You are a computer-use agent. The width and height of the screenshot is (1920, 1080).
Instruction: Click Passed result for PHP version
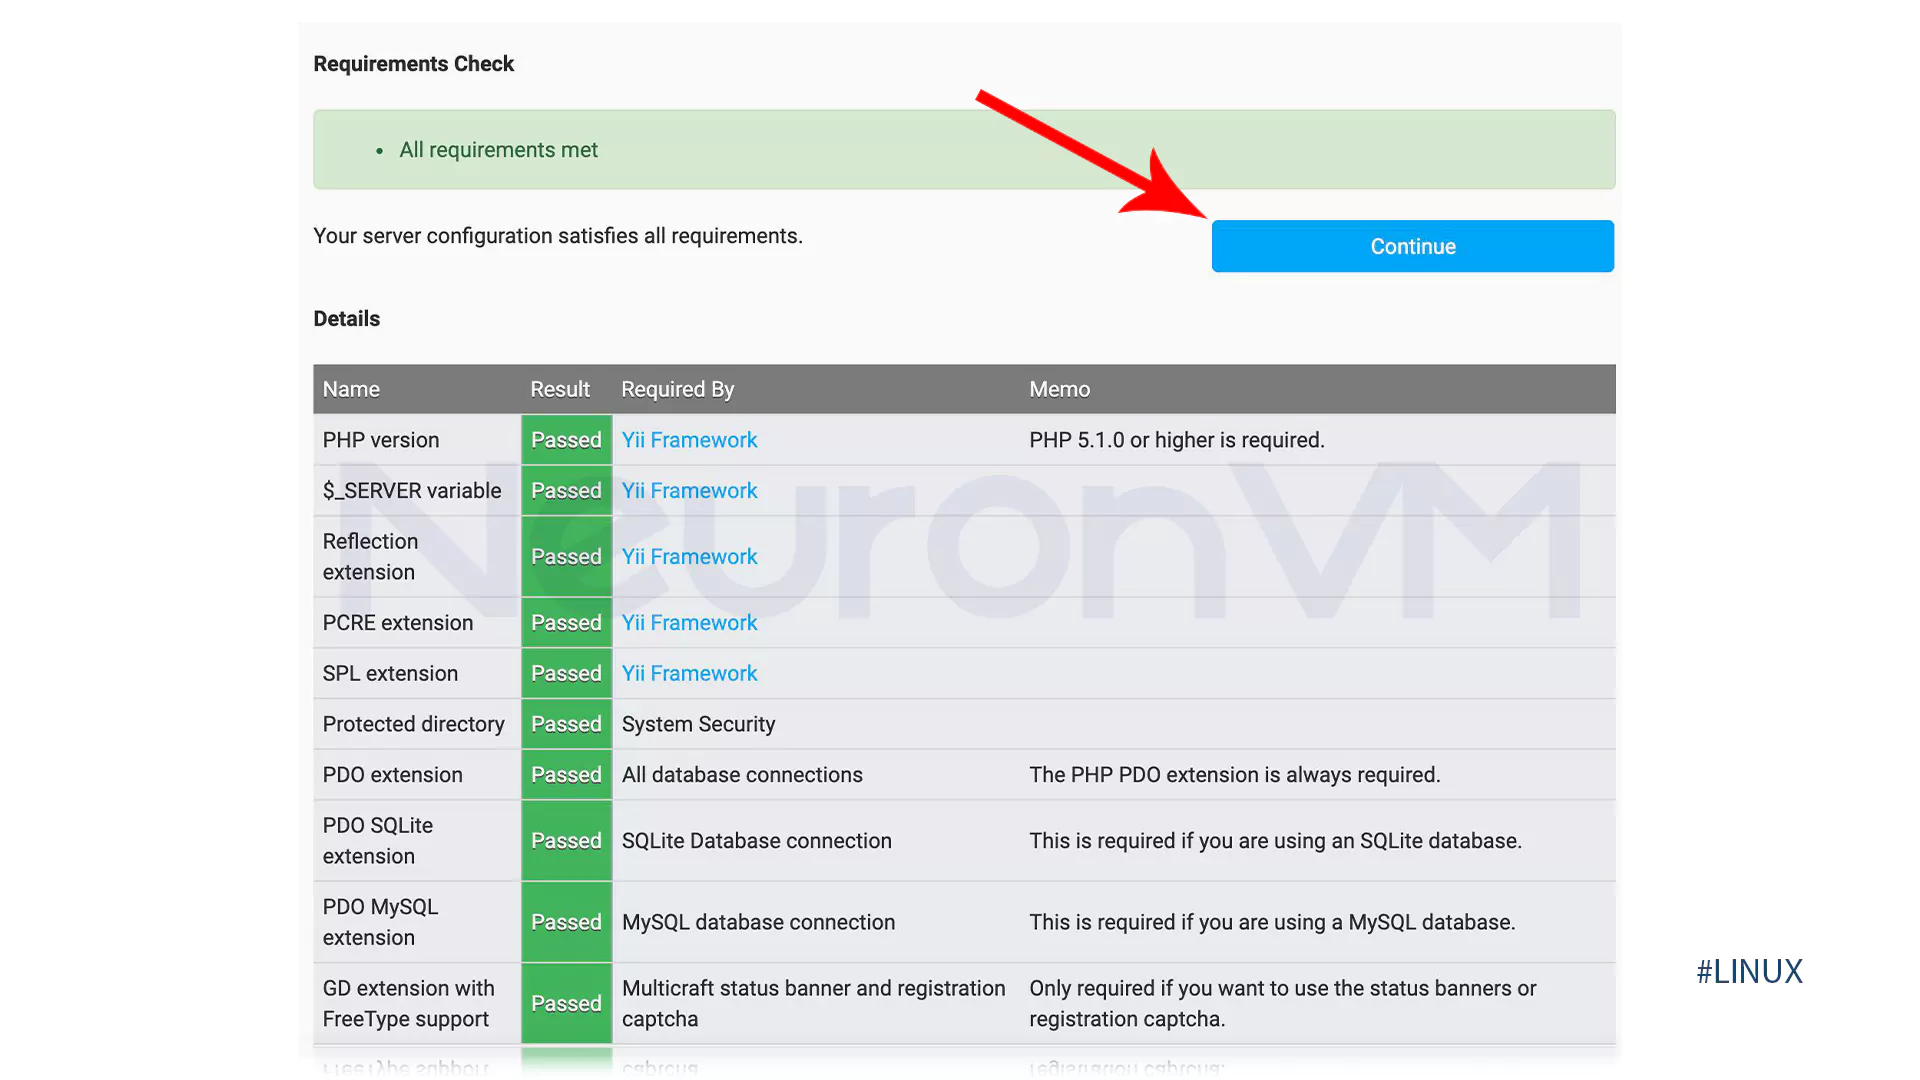click(566, 440)
